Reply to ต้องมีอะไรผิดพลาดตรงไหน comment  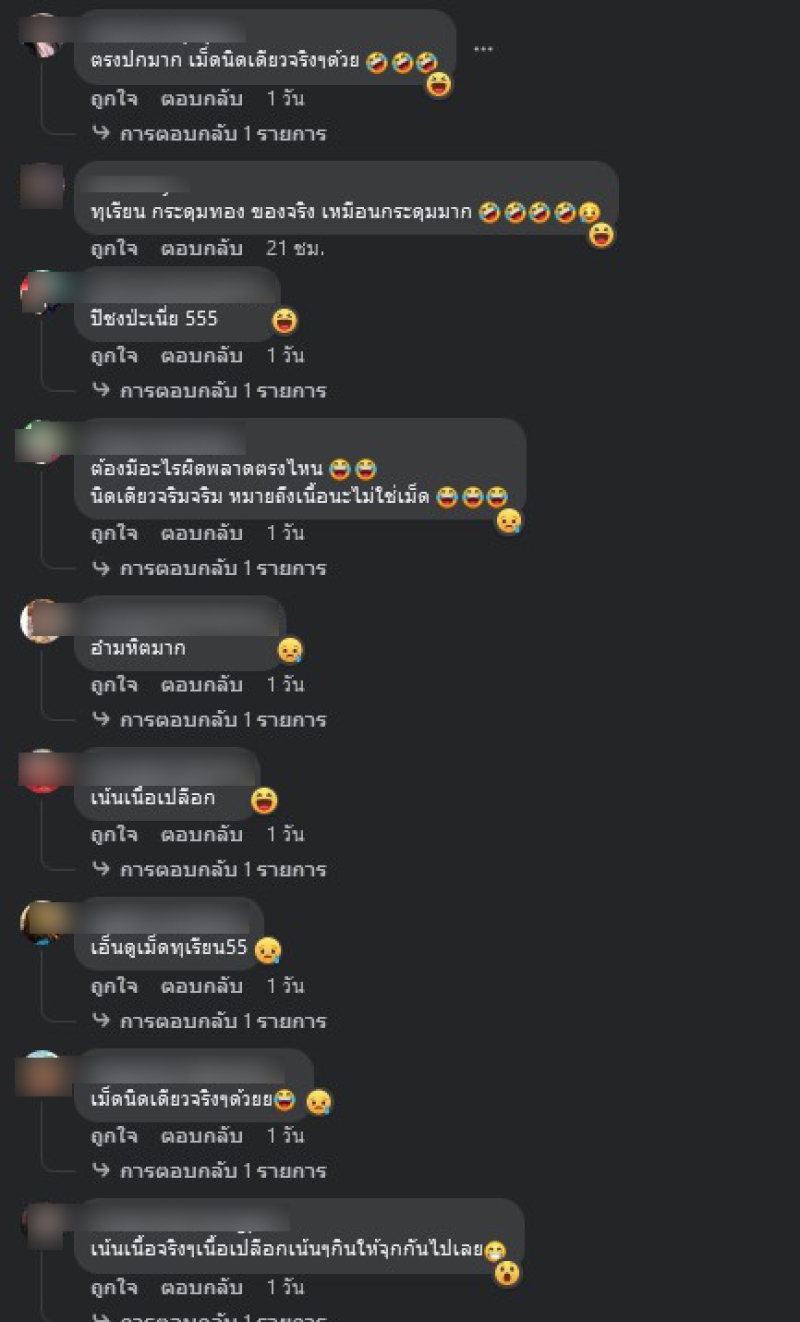coord(202,534)
